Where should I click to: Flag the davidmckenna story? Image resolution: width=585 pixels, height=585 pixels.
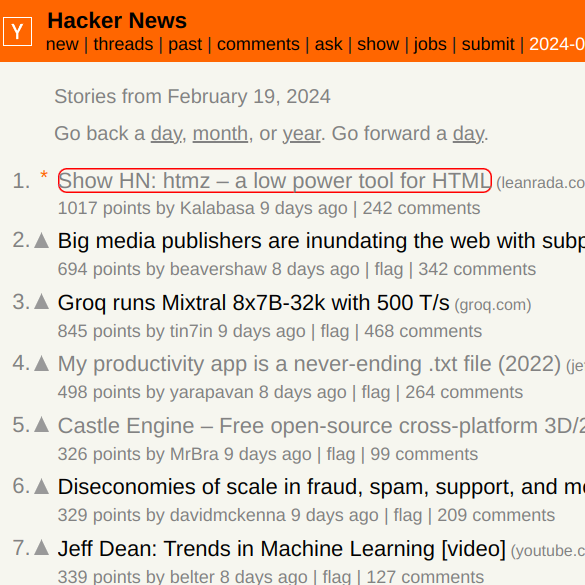(x=408, y=516)
